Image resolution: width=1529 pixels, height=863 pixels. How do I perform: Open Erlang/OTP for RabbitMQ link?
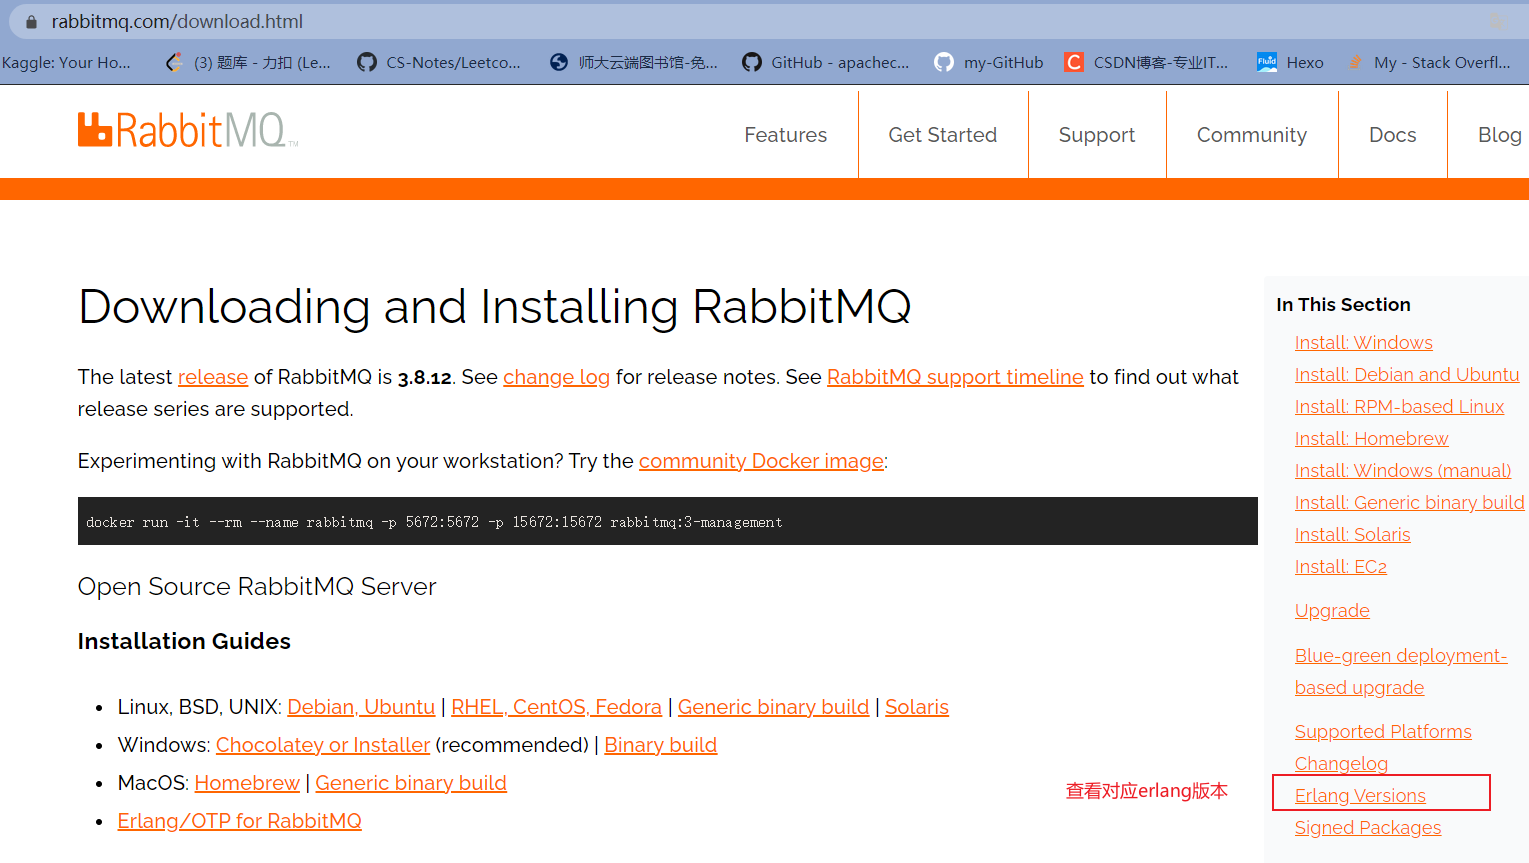pos(239,821)
